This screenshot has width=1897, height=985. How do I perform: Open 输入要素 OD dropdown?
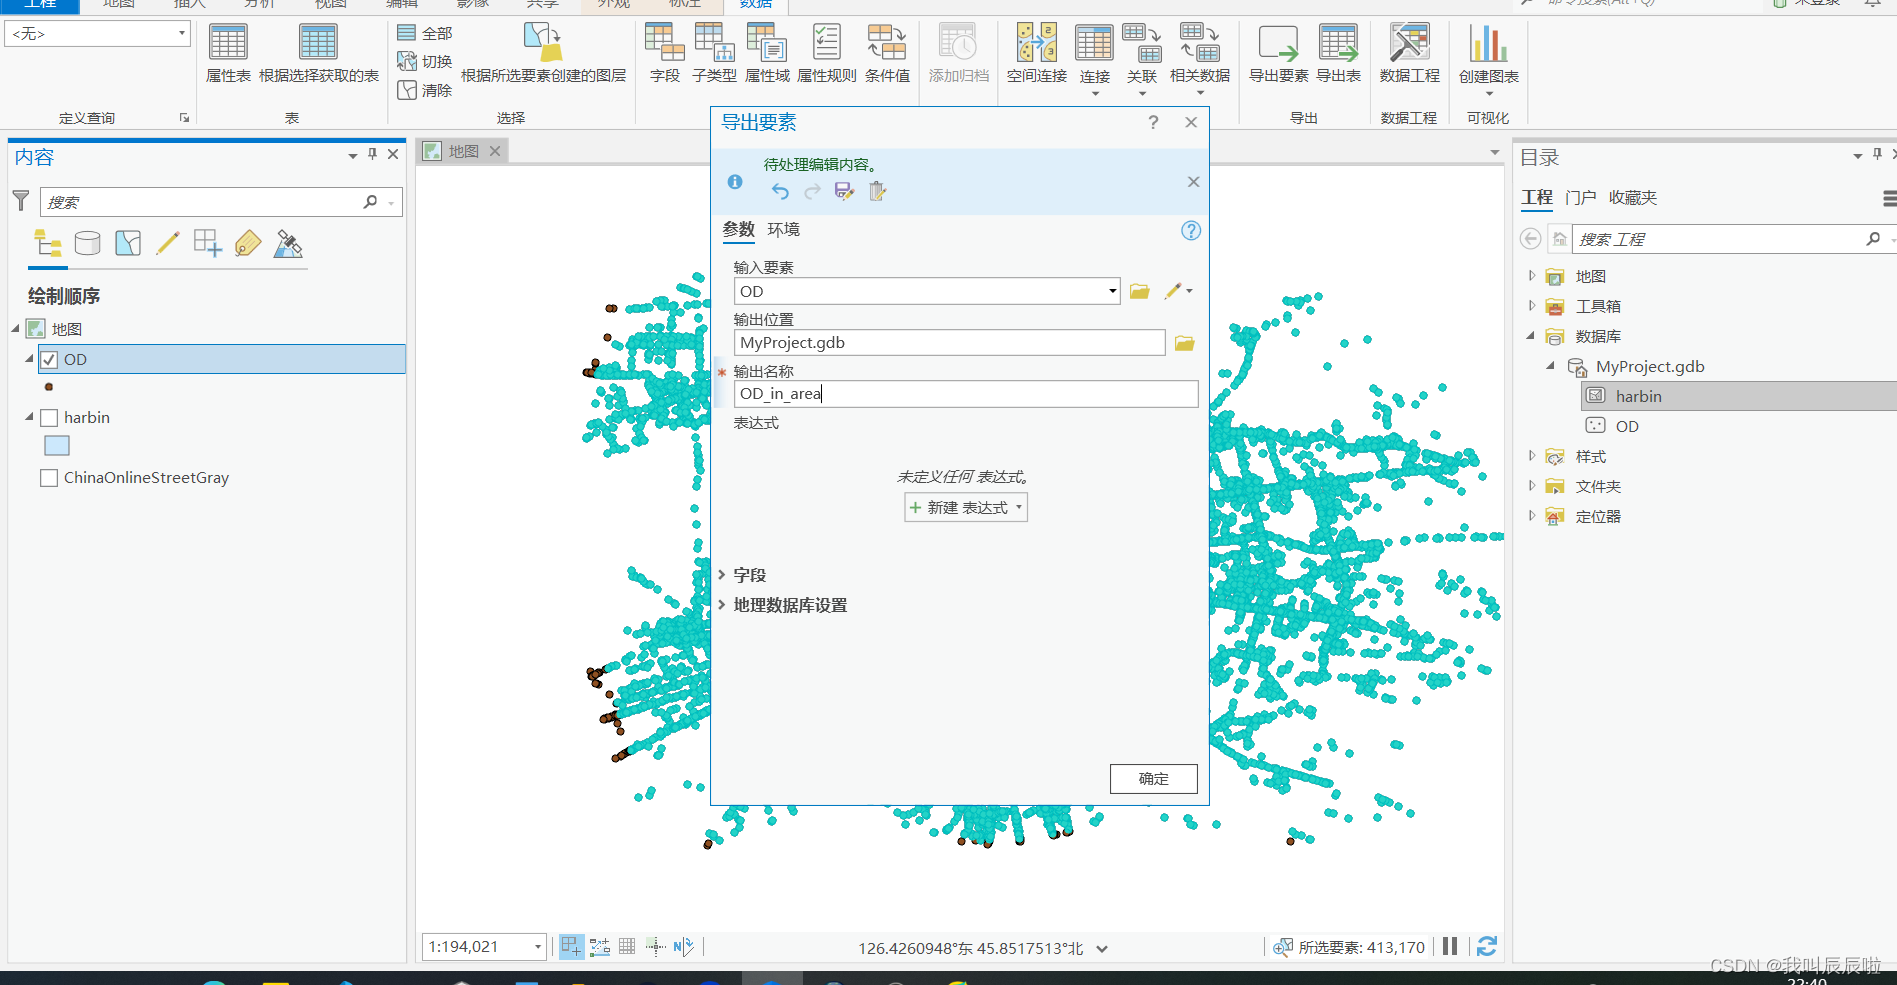click(x=1112, y=291)
